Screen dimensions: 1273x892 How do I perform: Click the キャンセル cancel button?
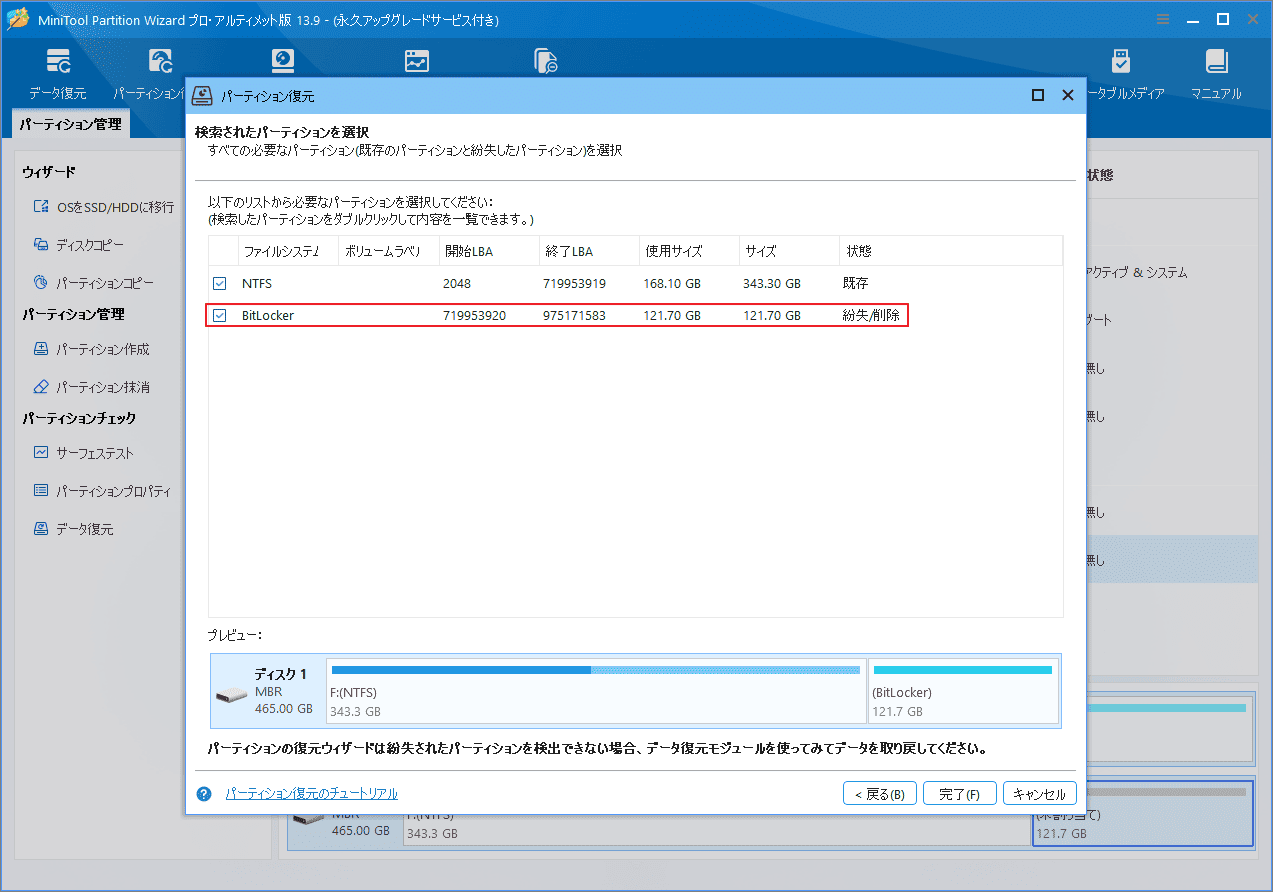[1040, 794]
